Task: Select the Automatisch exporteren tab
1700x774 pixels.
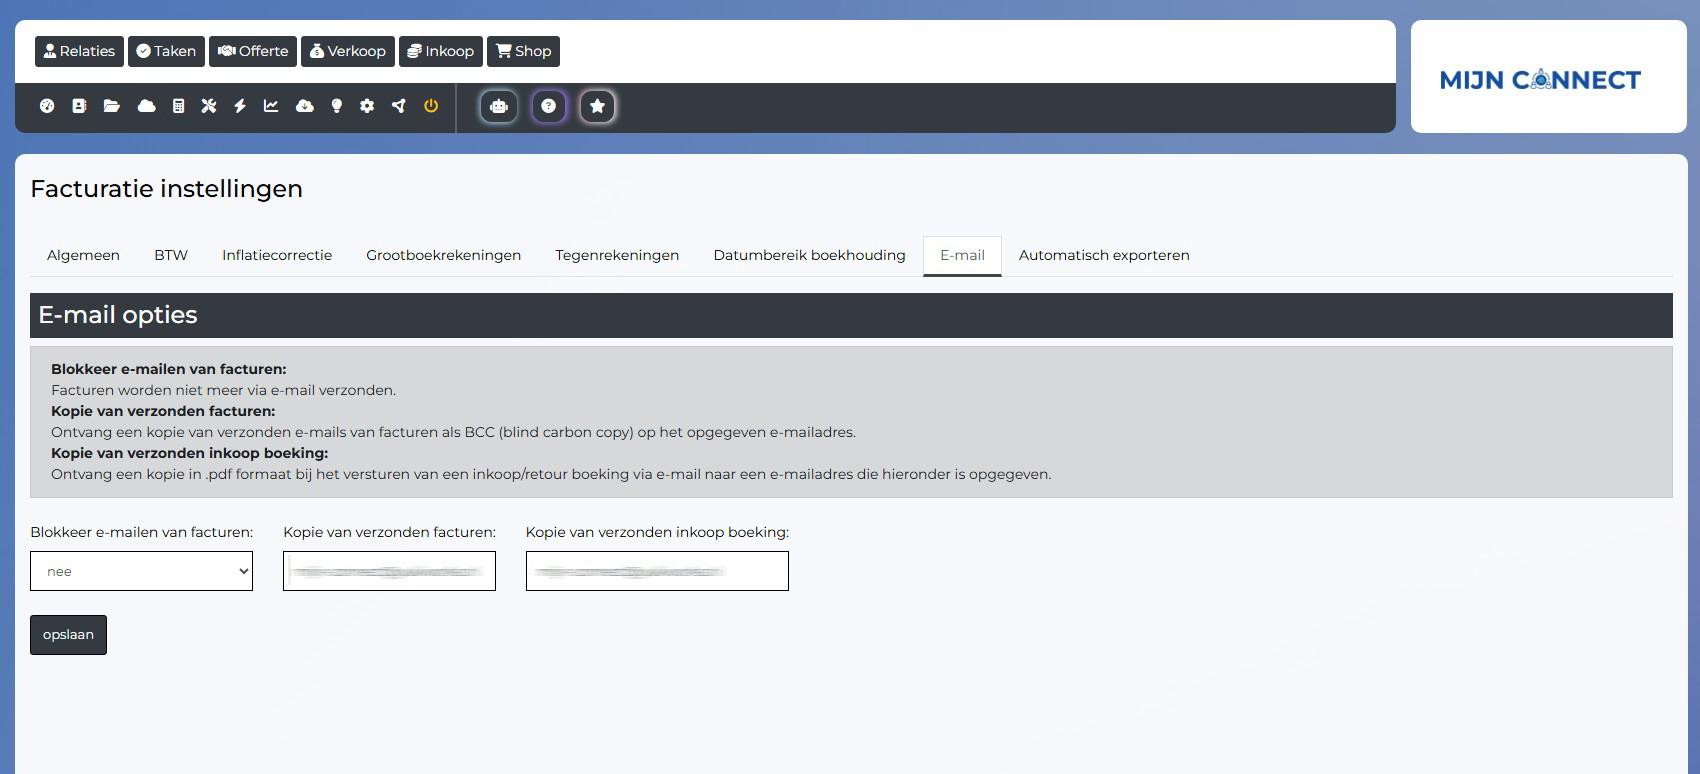Action: coord(1104,255)
